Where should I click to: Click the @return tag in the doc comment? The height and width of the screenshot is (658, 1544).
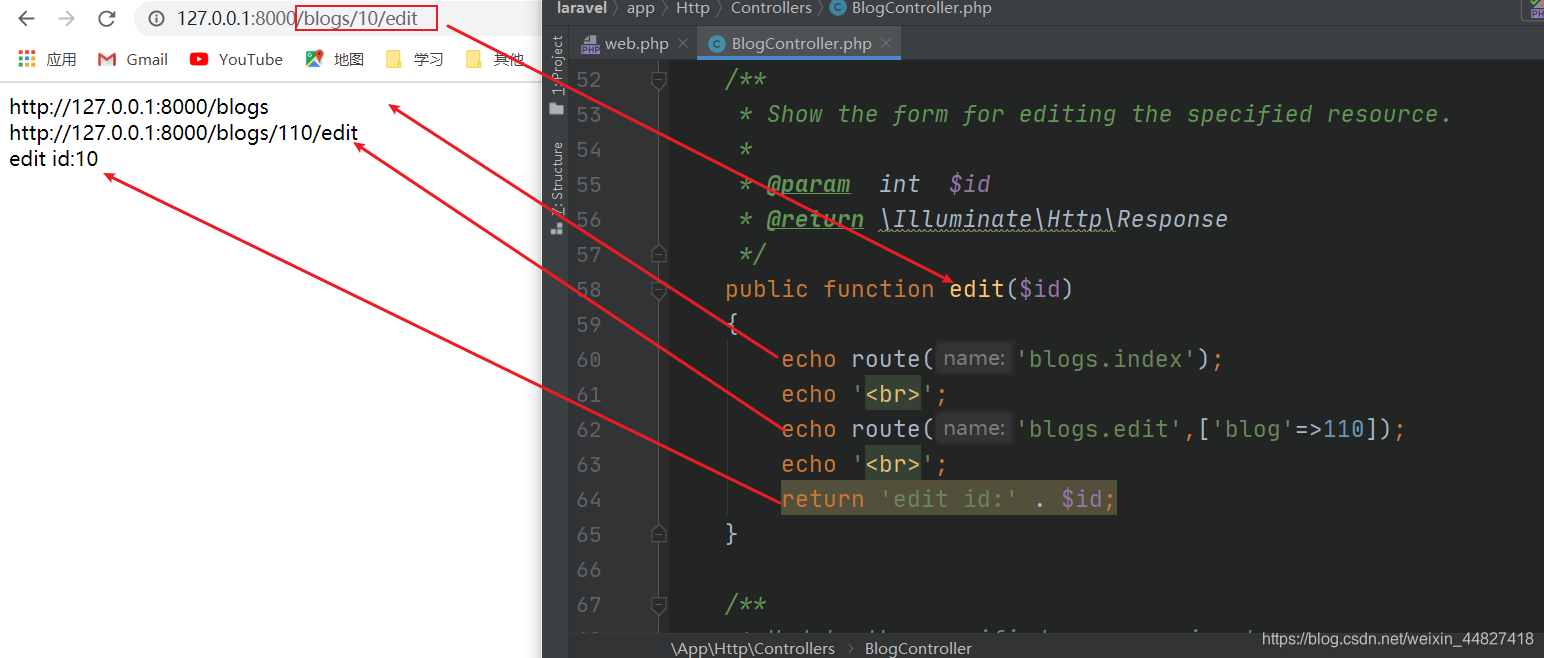[x=815, y=219]
